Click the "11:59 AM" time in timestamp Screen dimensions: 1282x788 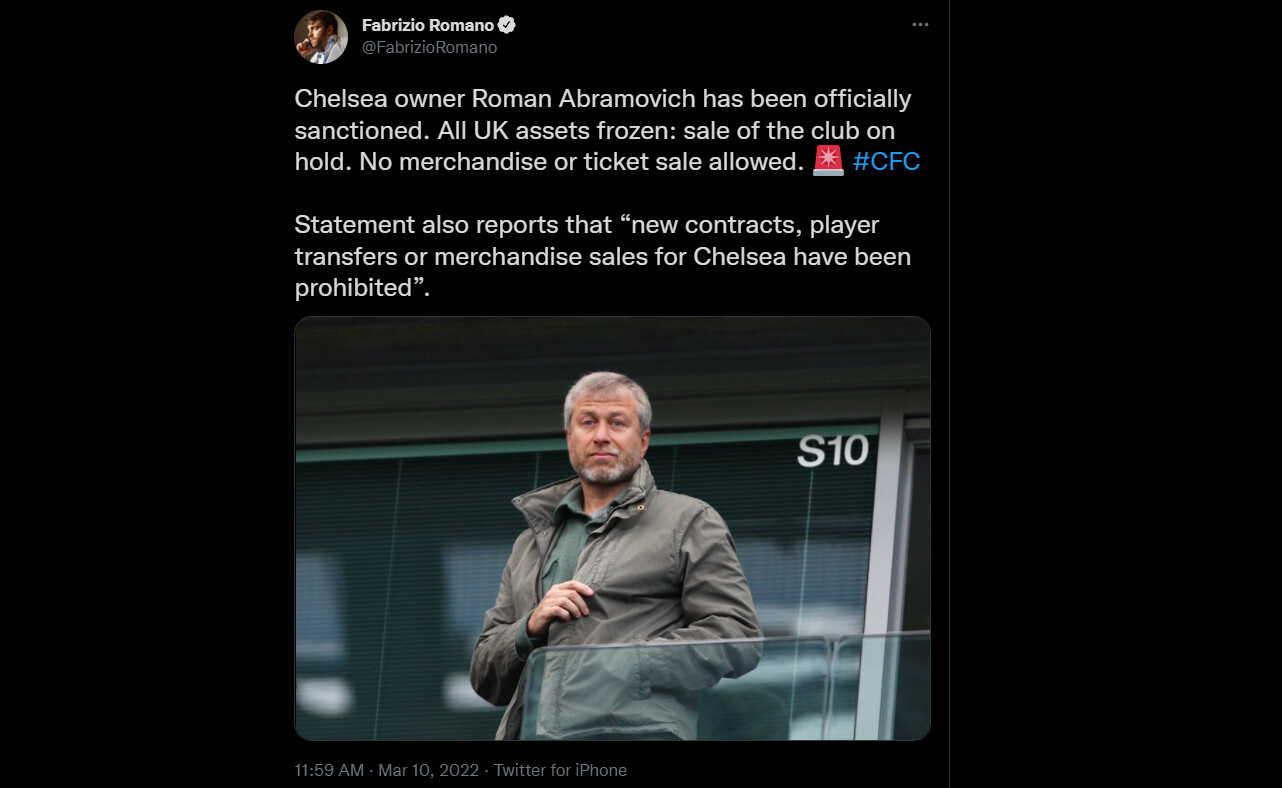pyautogui.click(x=329, y=770)
